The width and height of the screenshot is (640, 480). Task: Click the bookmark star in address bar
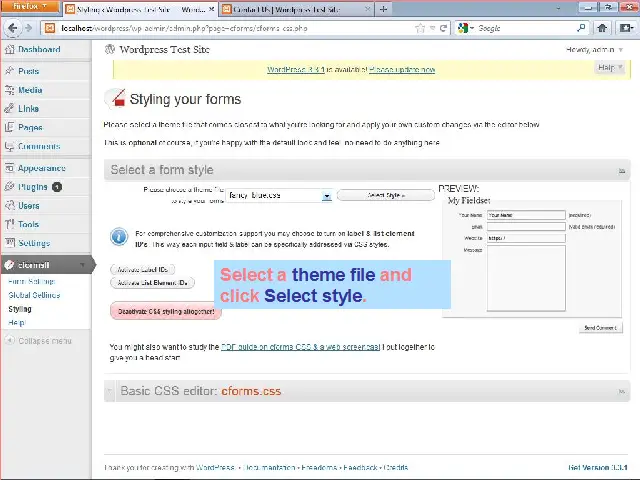[x=420, y=28]
